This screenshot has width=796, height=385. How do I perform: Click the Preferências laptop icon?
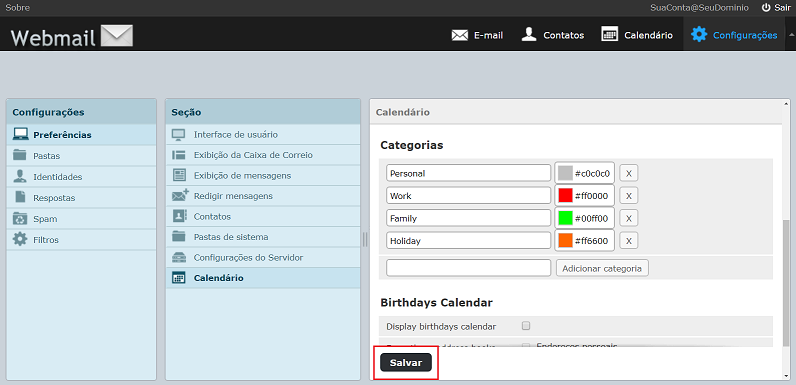pyautogui.click(x=20, y=135)
